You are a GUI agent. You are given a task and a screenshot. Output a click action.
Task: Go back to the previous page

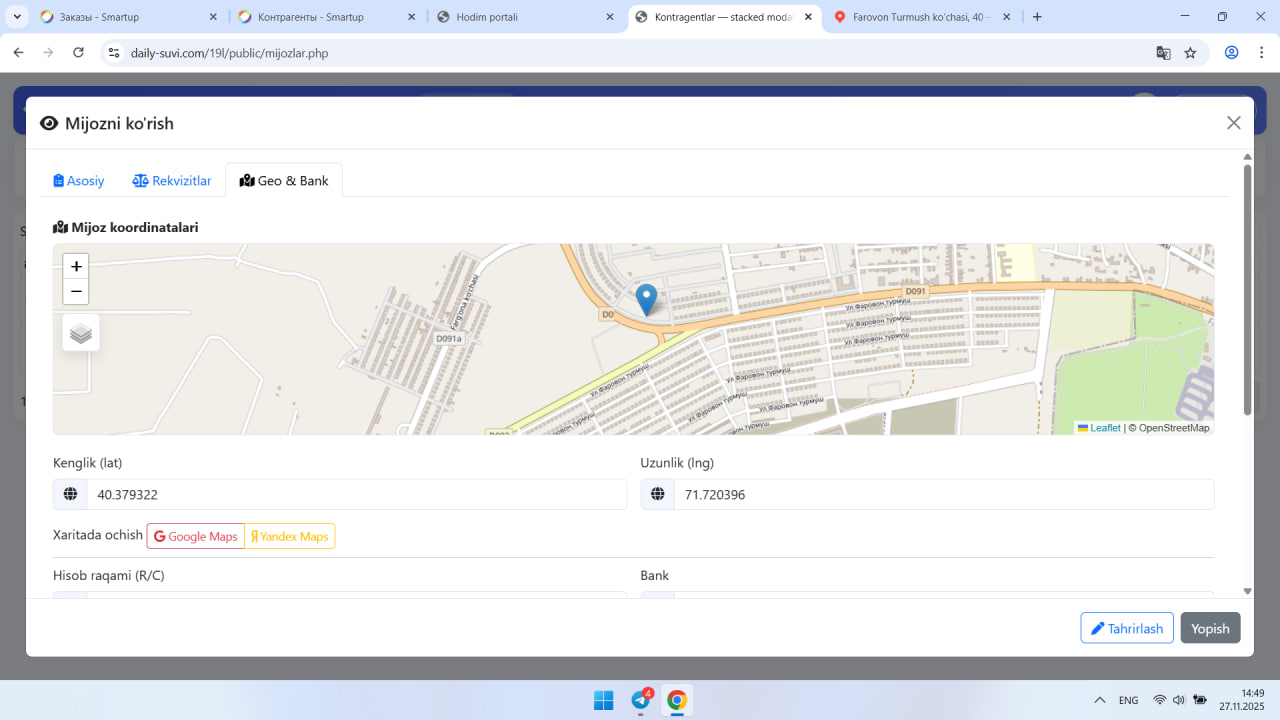tap(18, 53)
